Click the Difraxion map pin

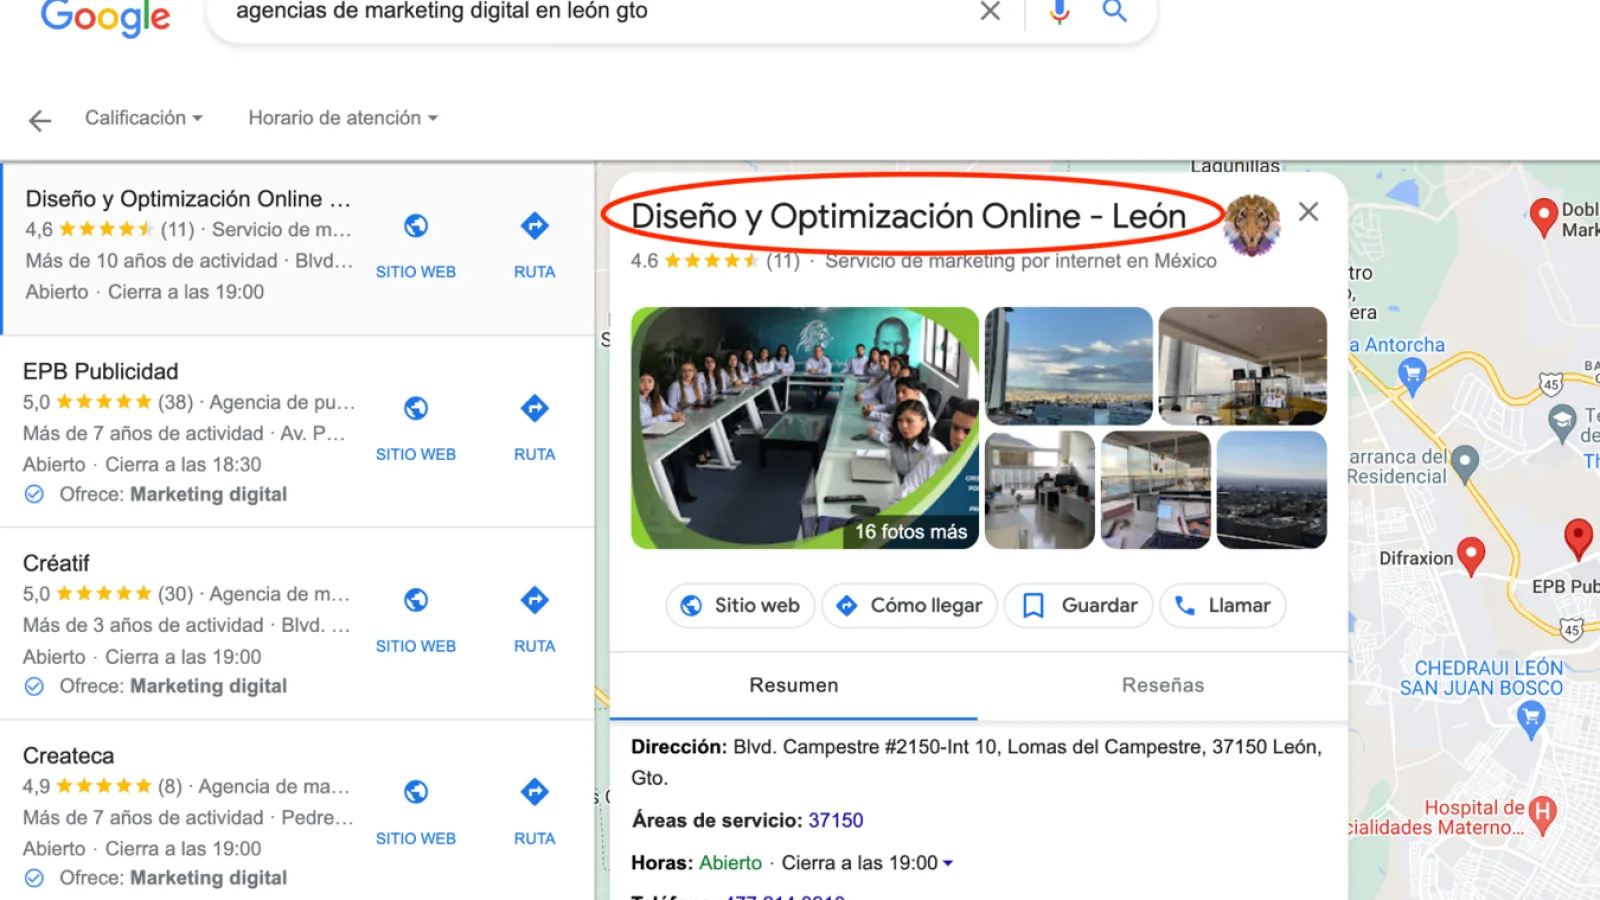pos(1471,556)
